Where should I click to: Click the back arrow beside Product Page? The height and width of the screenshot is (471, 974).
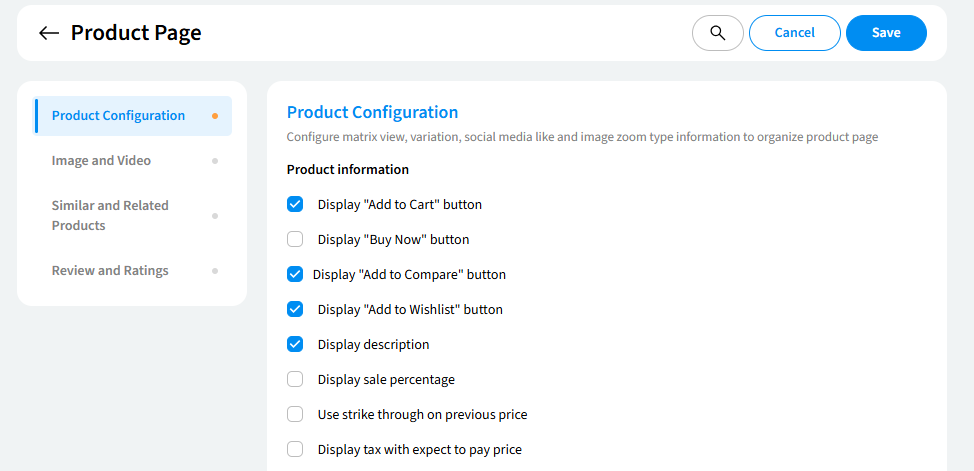point(49,33)
